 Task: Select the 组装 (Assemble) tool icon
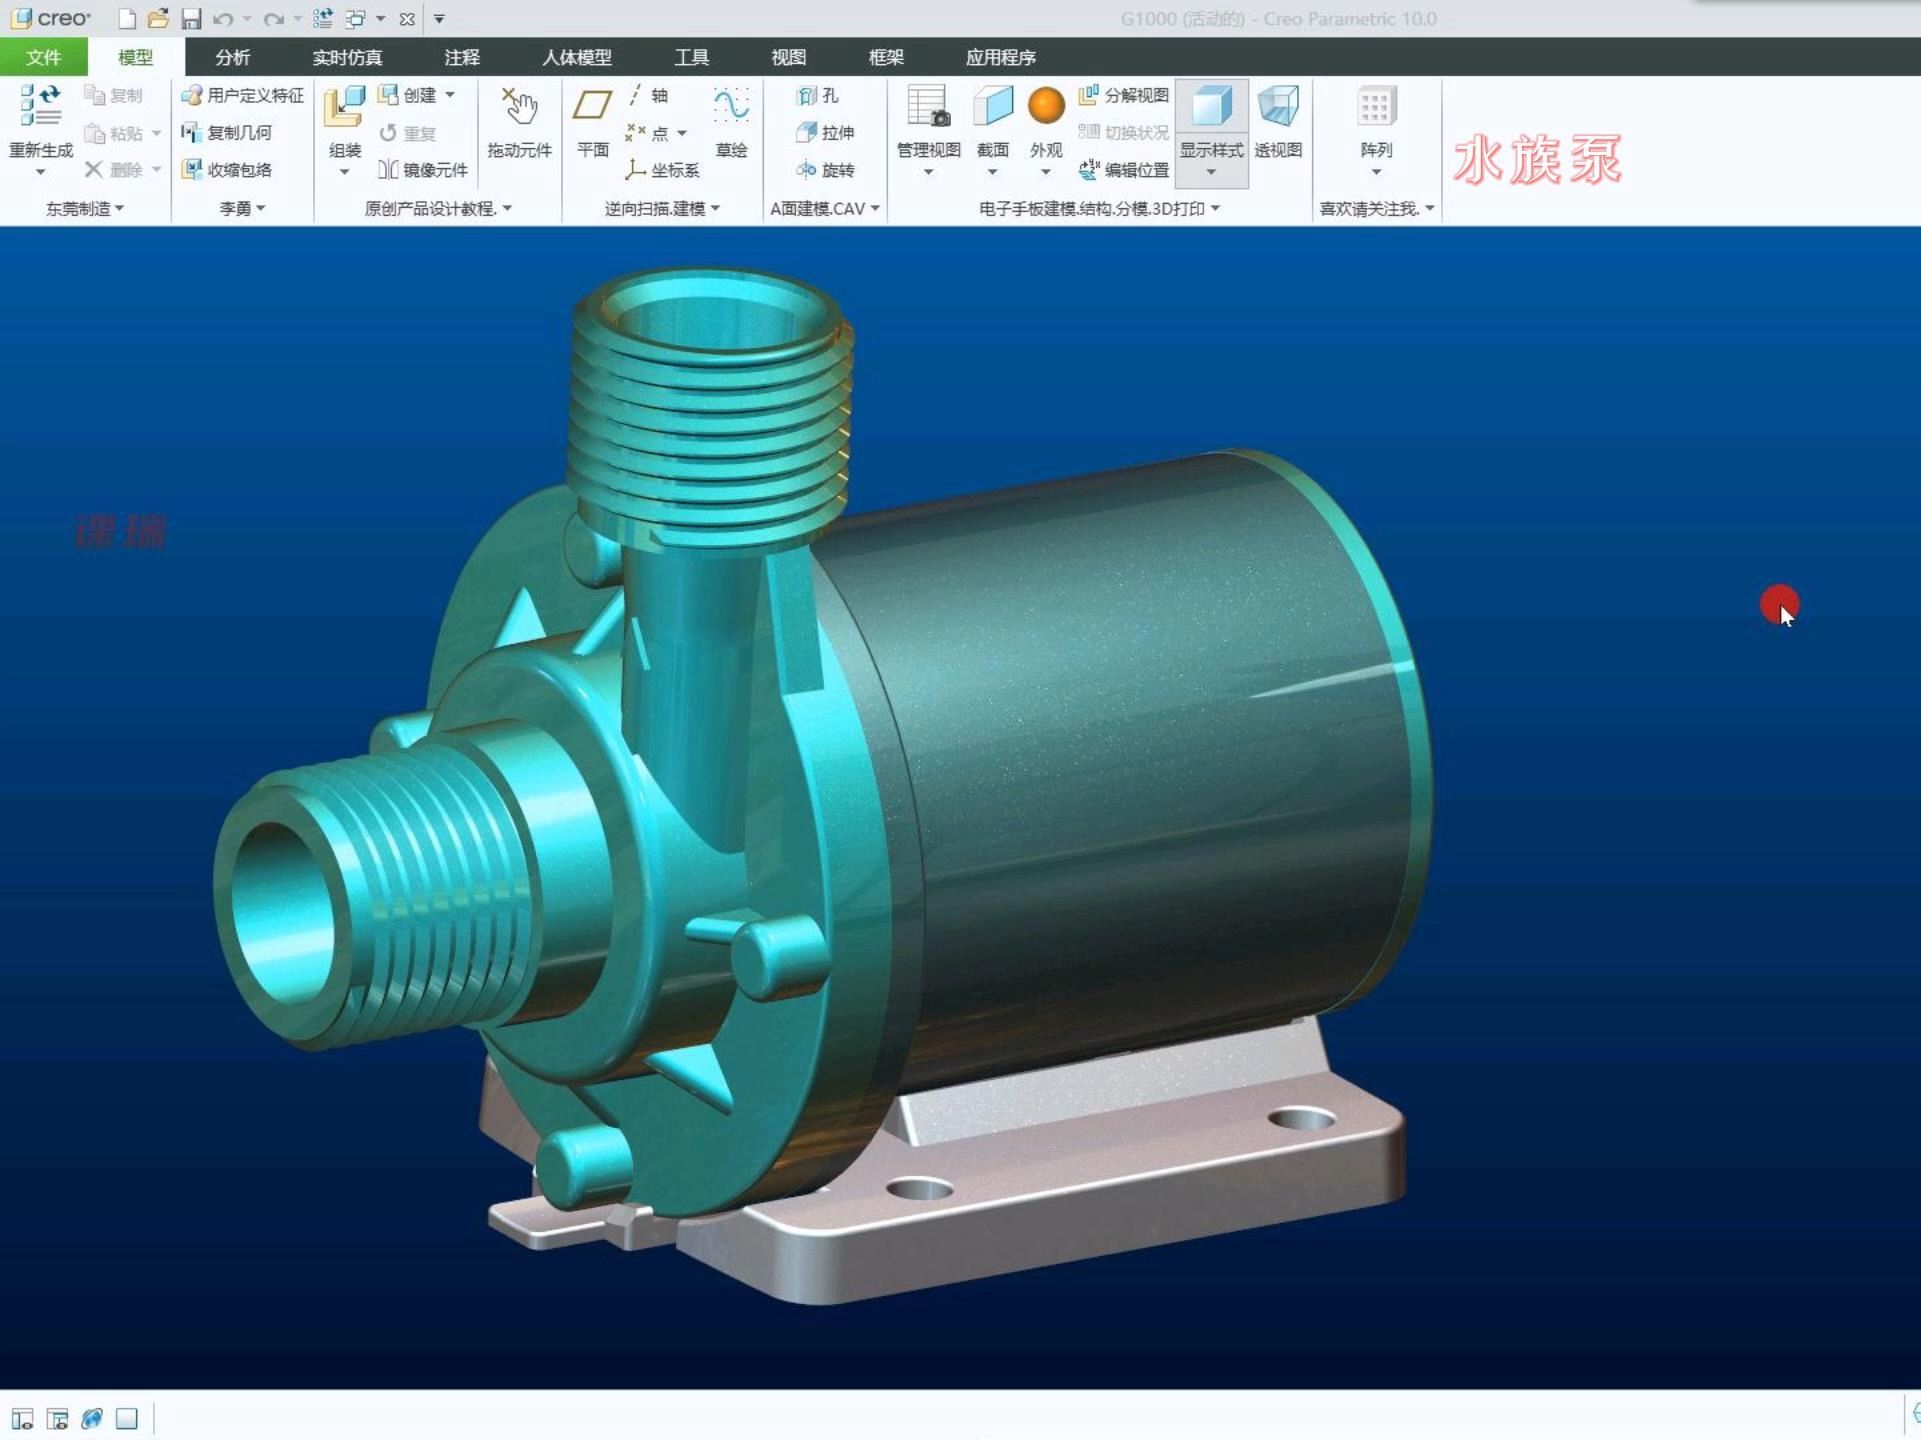tap(344, 108)
